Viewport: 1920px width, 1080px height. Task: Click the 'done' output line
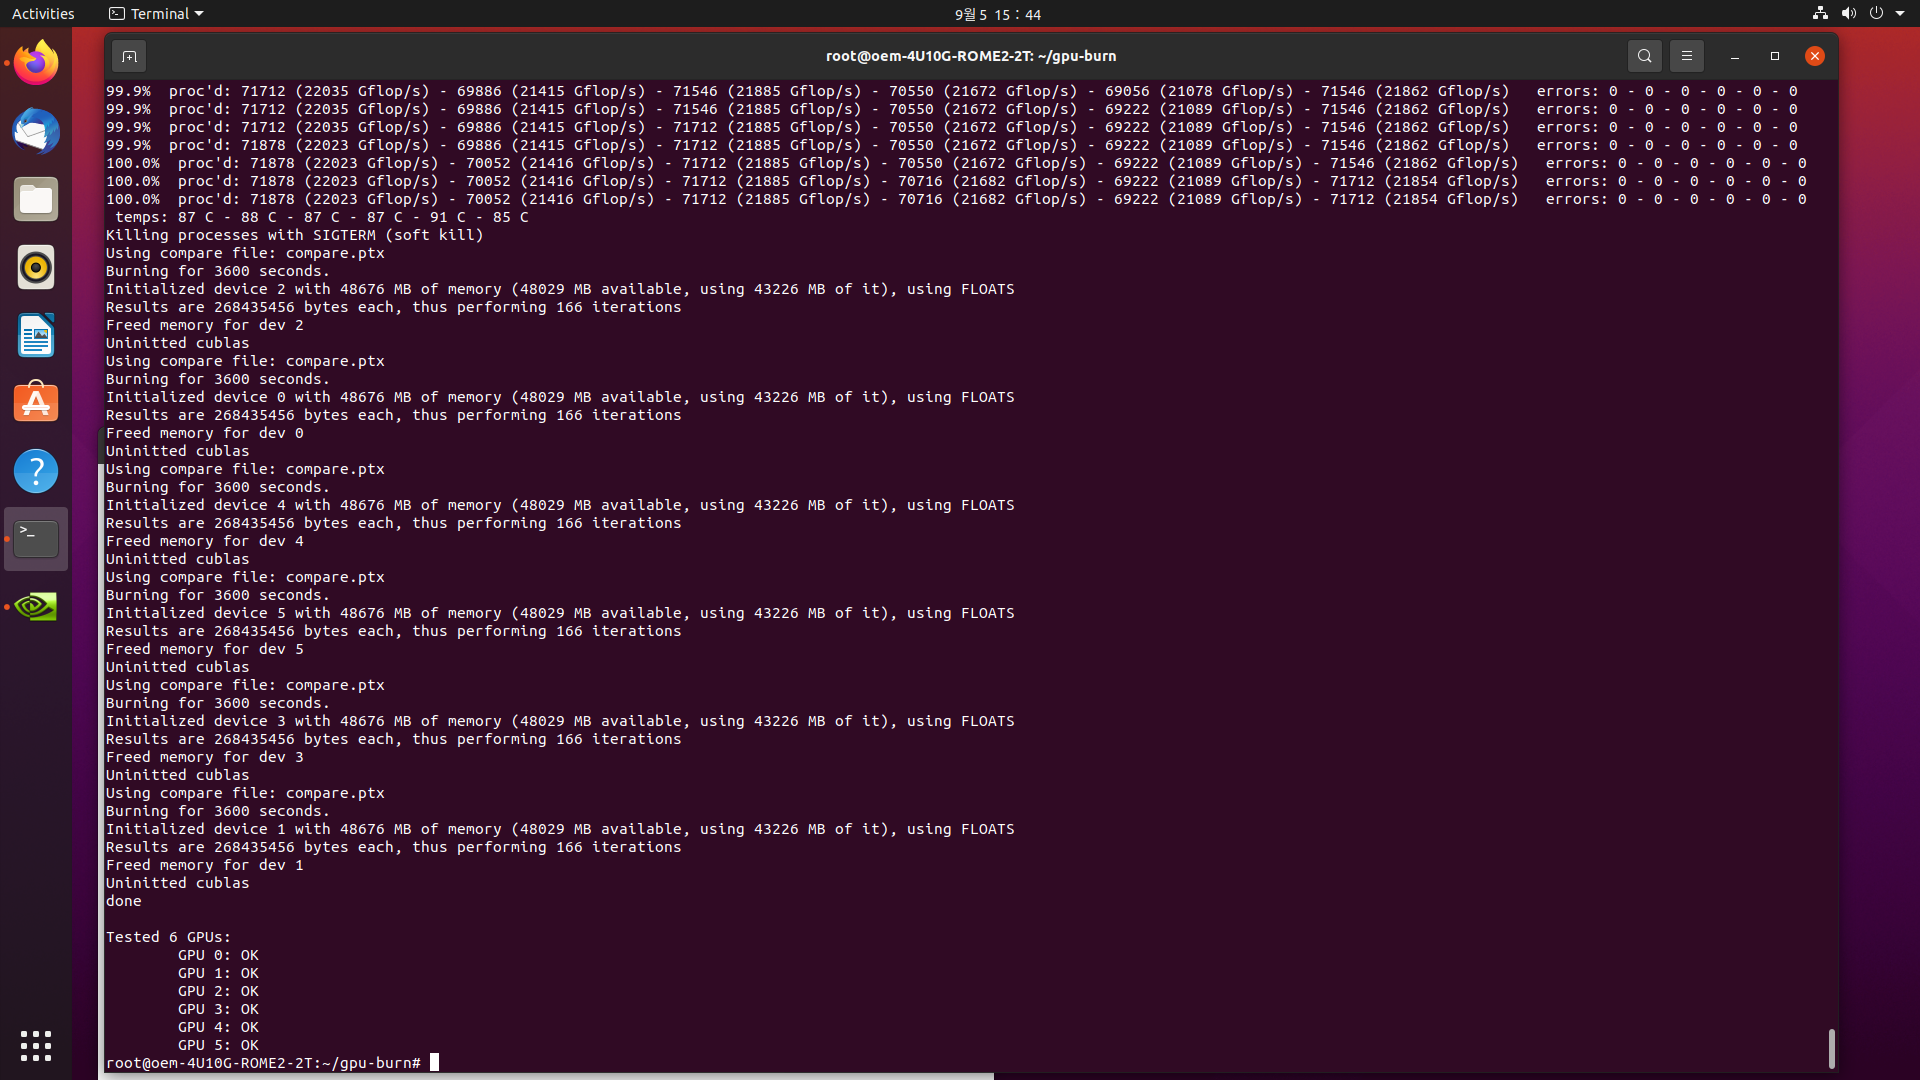124,901
